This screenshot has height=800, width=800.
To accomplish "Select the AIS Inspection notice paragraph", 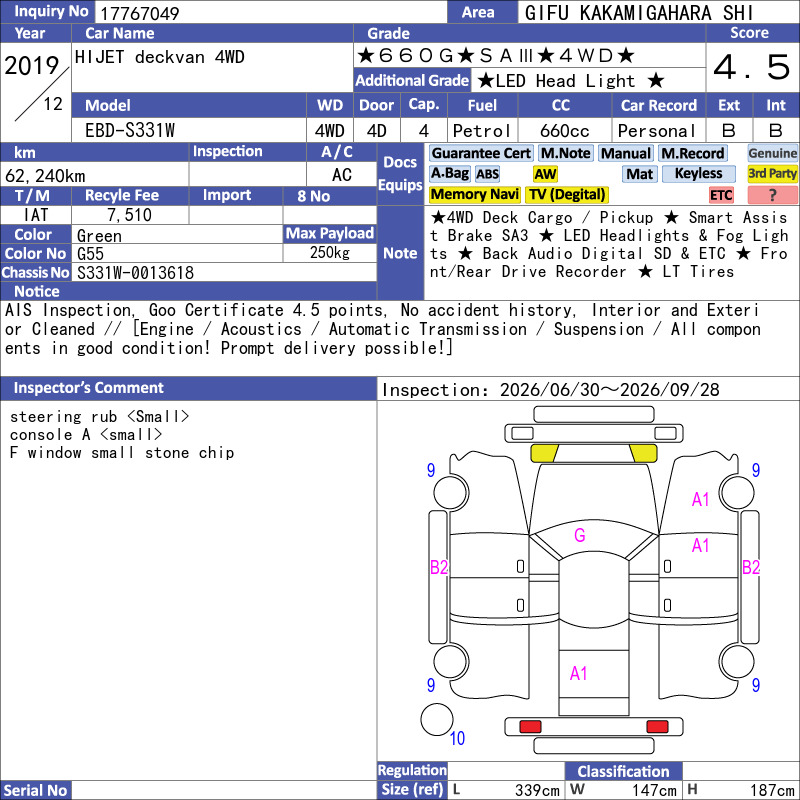I will [x=383, y=330].
